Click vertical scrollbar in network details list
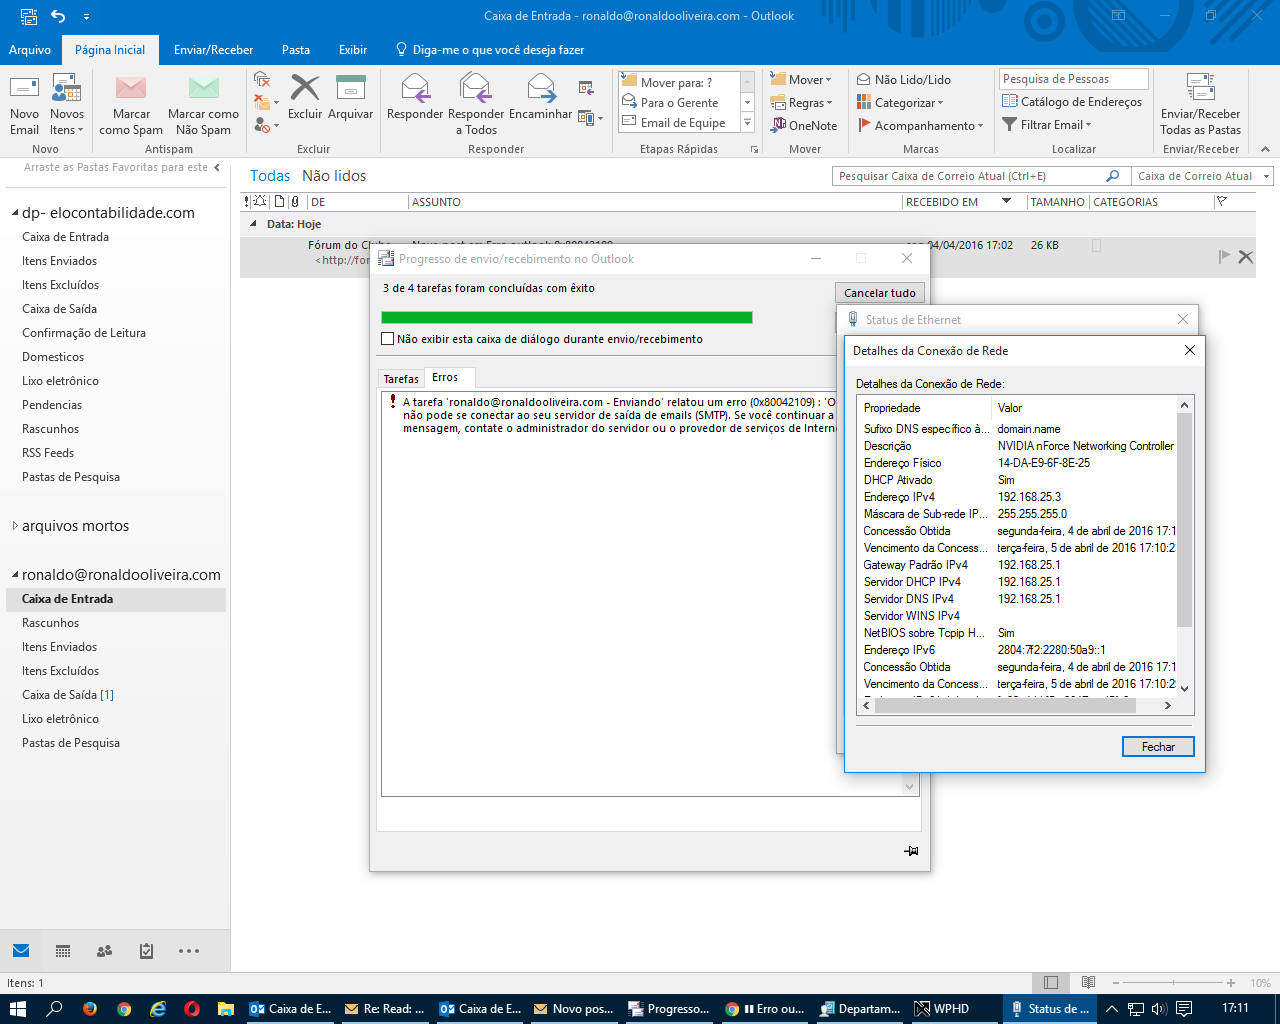Screen dimensions: 1280x1024 point(1184,520)
